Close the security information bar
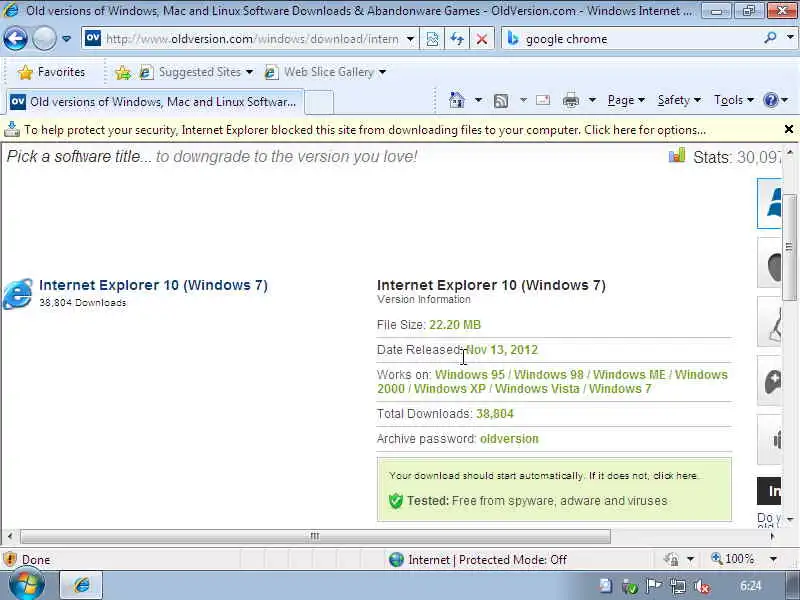Viewport: 800px width, 600px height. tap(788, 130)
